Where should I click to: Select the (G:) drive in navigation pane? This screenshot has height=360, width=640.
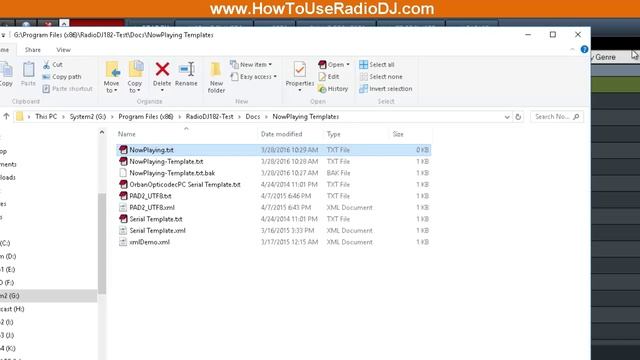(49, 296)
